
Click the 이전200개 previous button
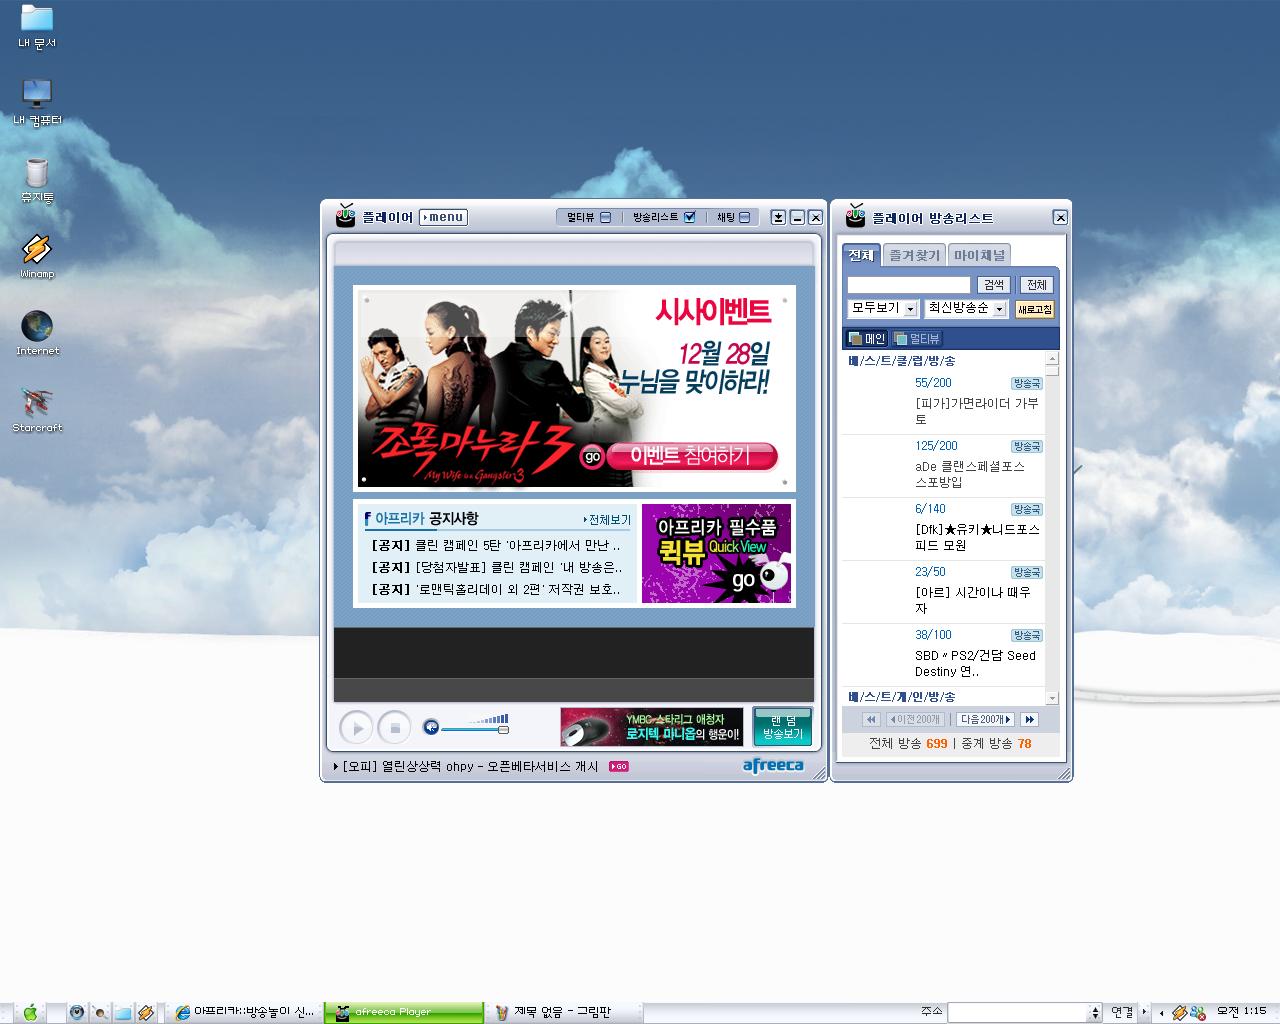tap(915, 719)
